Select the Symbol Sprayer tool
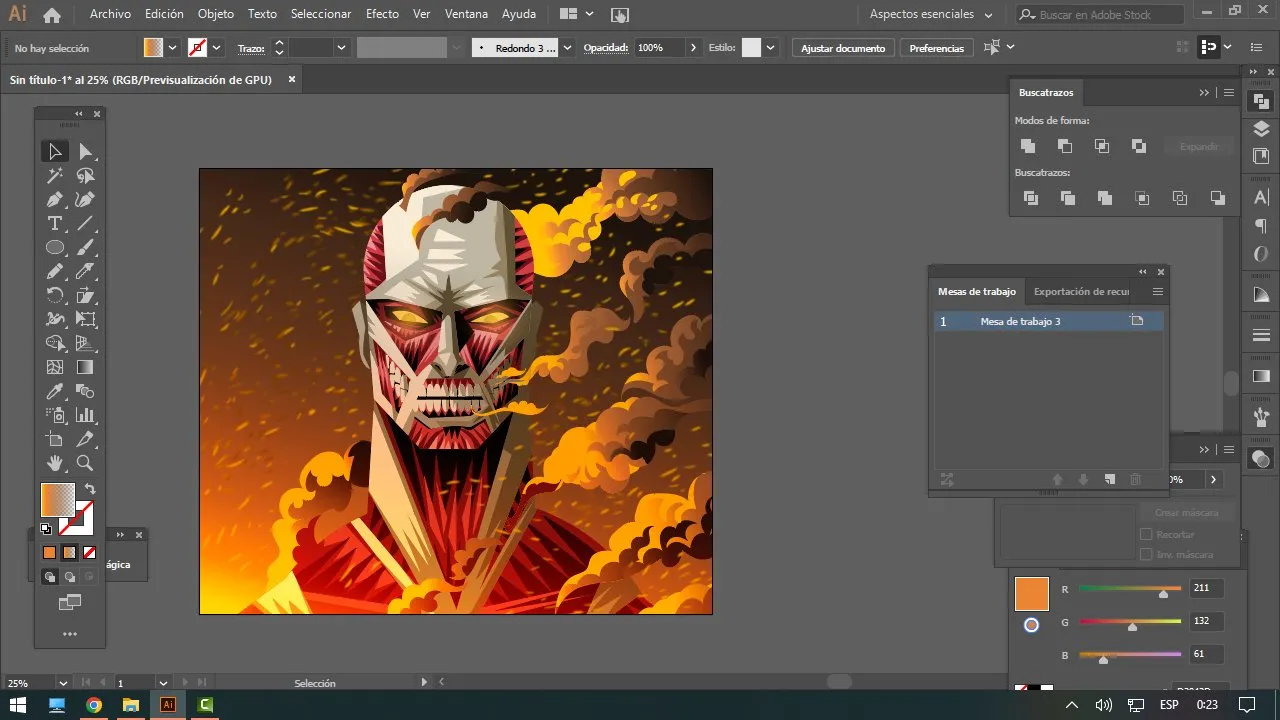 coord(55,416)
